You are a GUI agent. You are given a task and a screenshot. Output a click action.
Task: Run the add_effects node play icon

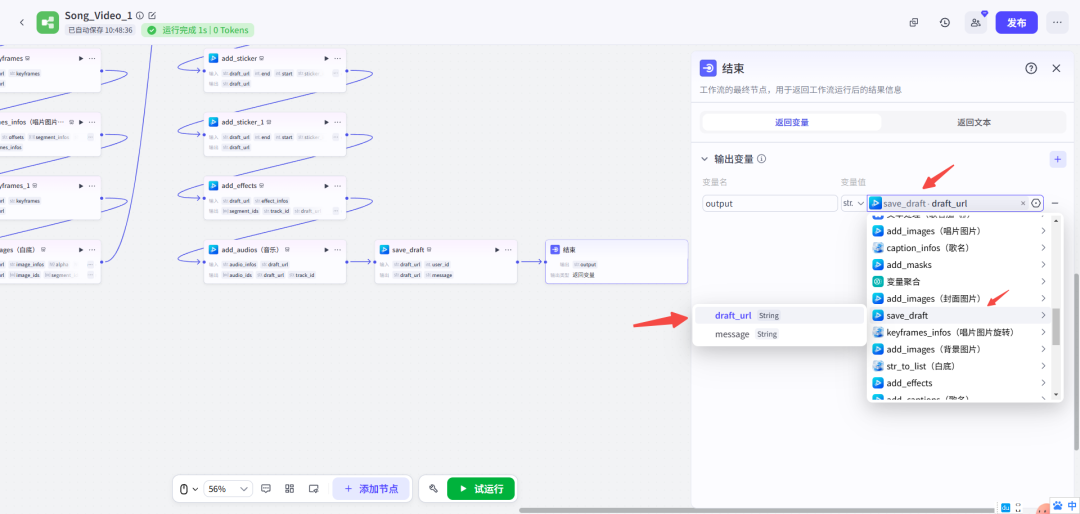click(x=326, y=186)
